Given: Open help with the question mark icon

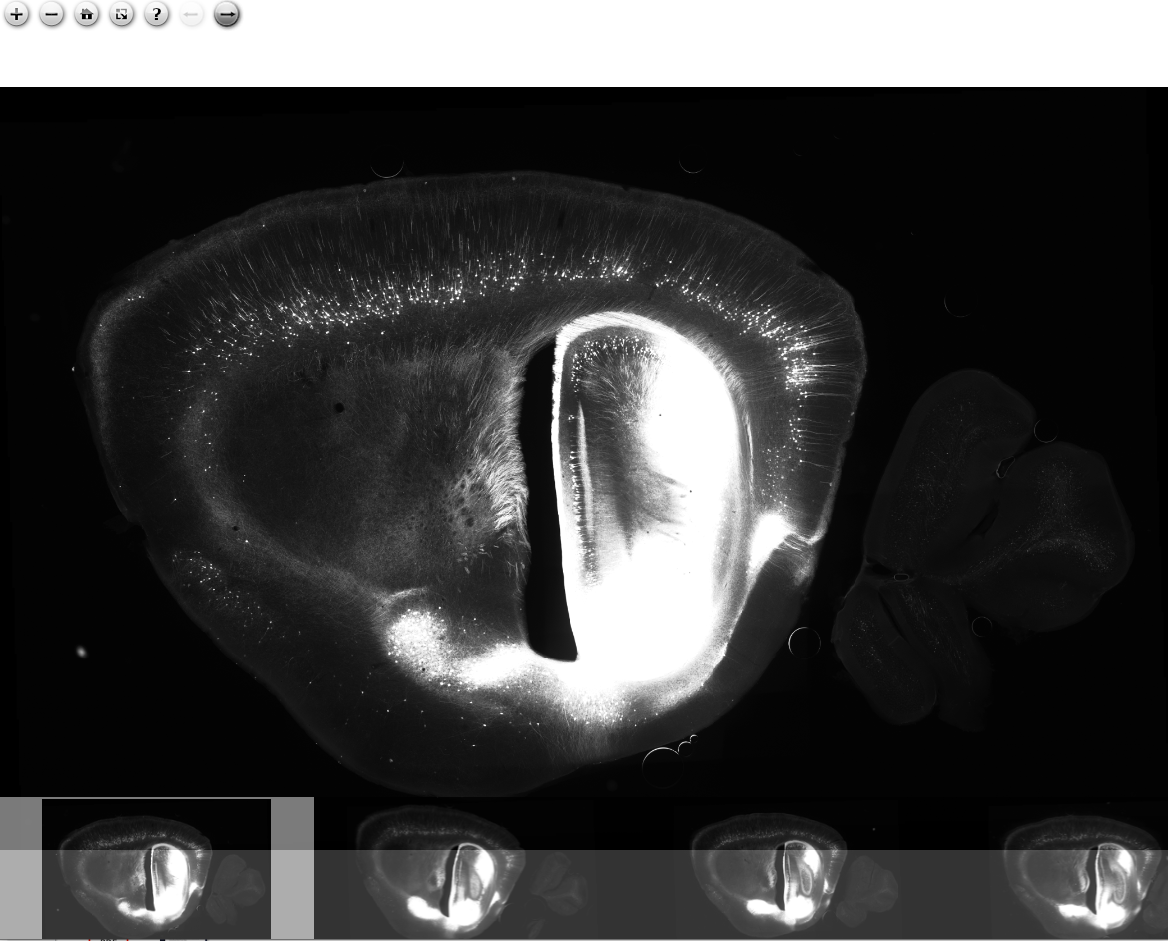Looking at the screenshot, I should click(x=157, y=15).
